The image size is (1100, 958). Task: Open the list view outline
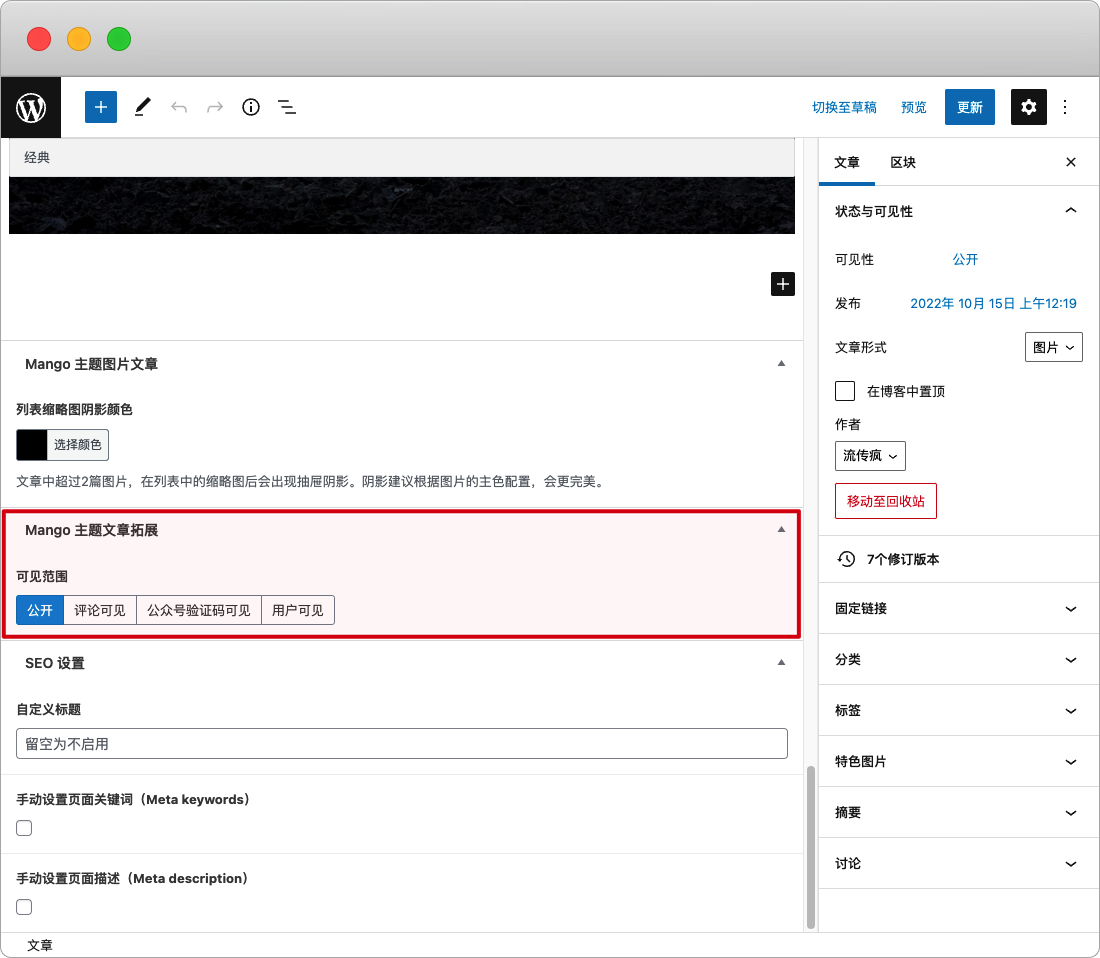[x=287, y=107]
